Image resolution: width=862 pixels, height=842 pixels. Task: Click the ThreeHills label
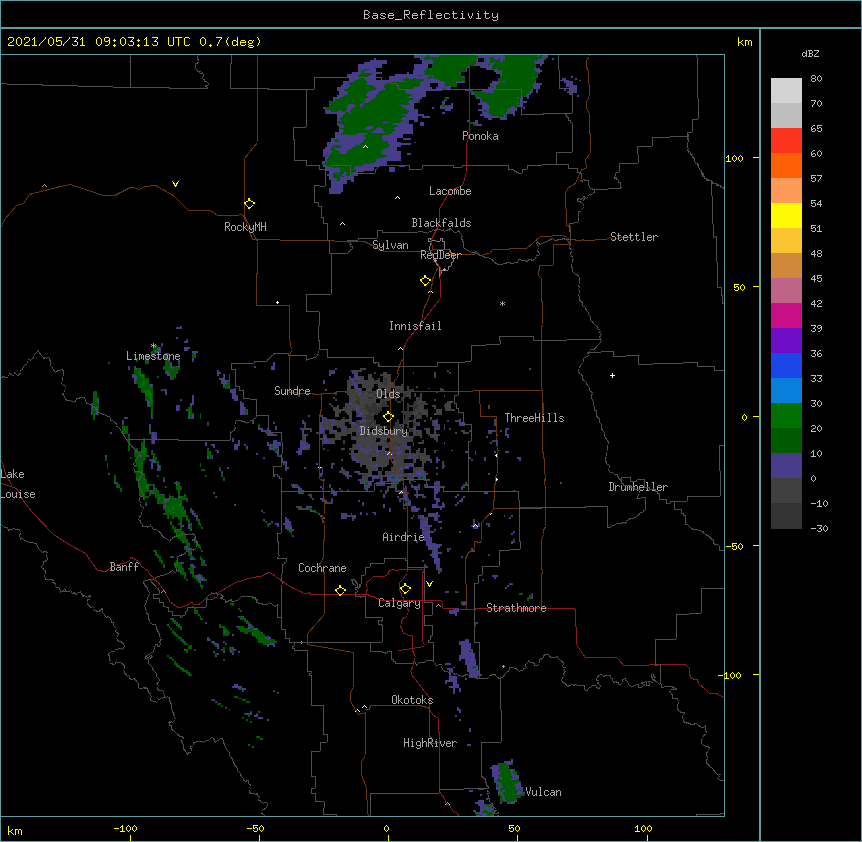(x=534, y=418)
